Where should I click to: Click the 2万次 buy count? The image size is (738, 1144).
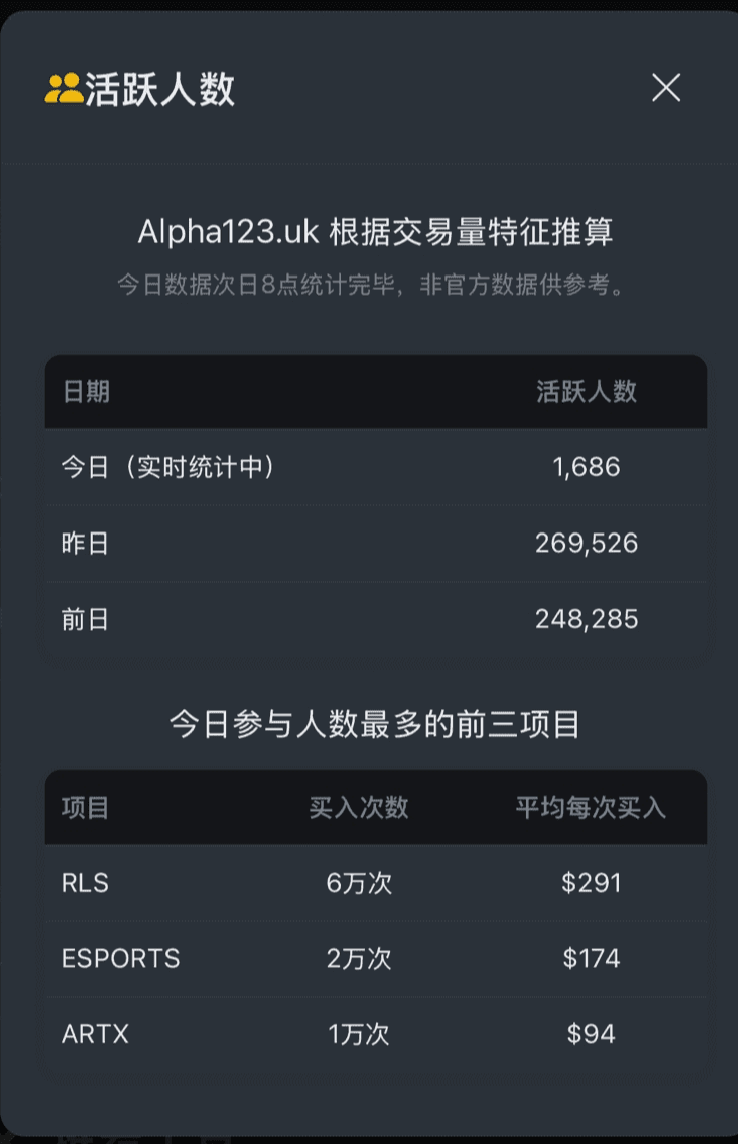pyautogui.click(x=359, y=959)
